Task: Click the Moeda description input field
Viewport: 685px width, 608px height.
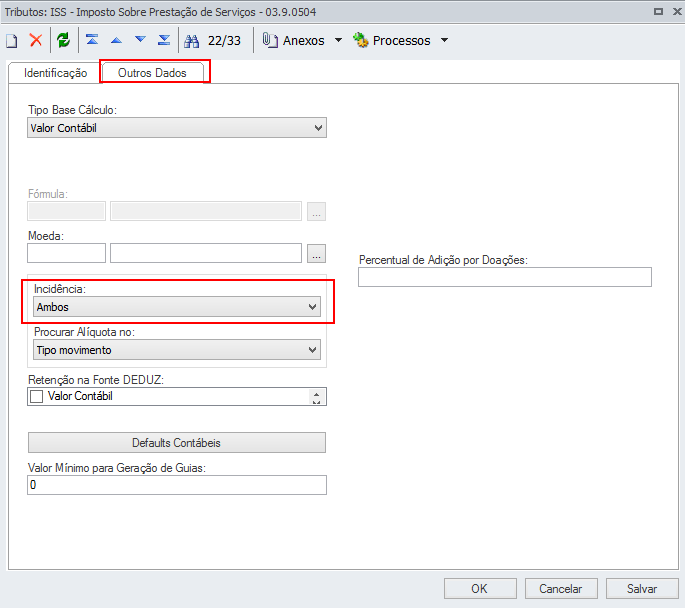Action: click(x=206, y=253)
